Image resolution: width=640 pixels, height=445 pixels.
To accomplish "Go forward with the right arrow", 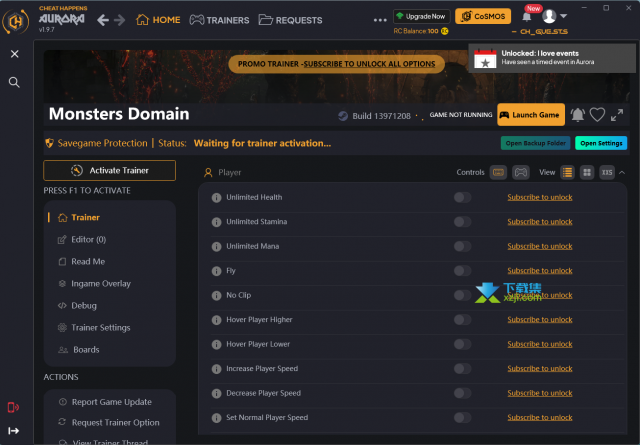I will [x=120, y=20].
